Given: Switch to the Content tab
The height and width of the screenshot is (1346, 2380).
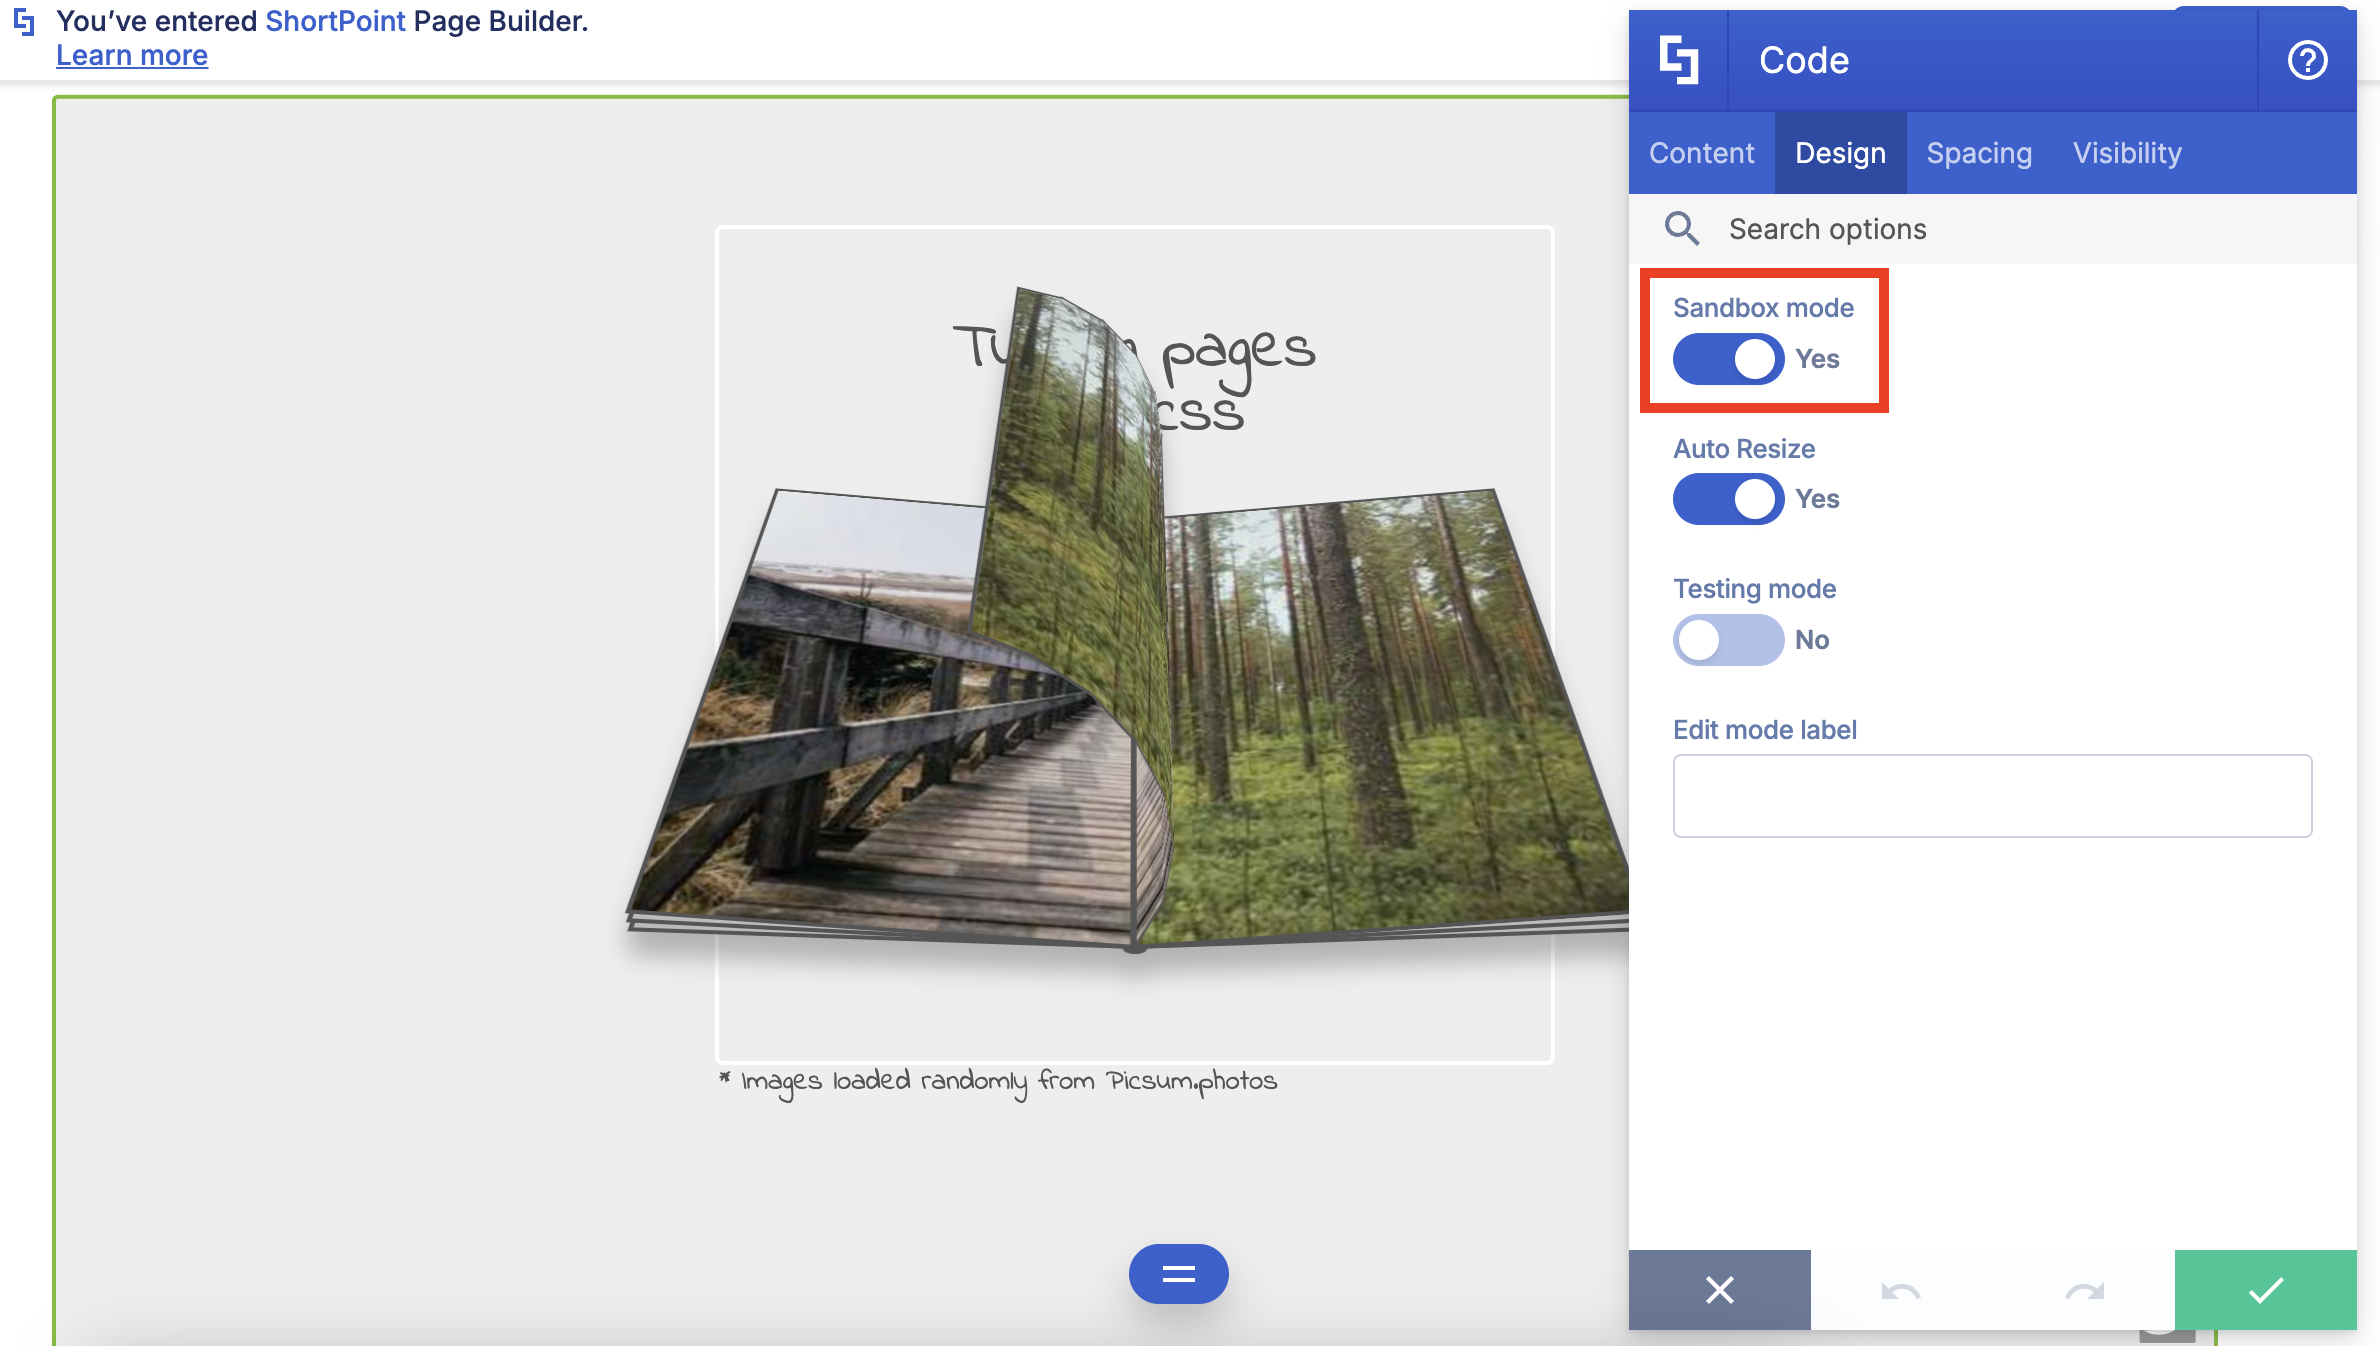Looking at the screenshot, I should tap(1701, 153).
